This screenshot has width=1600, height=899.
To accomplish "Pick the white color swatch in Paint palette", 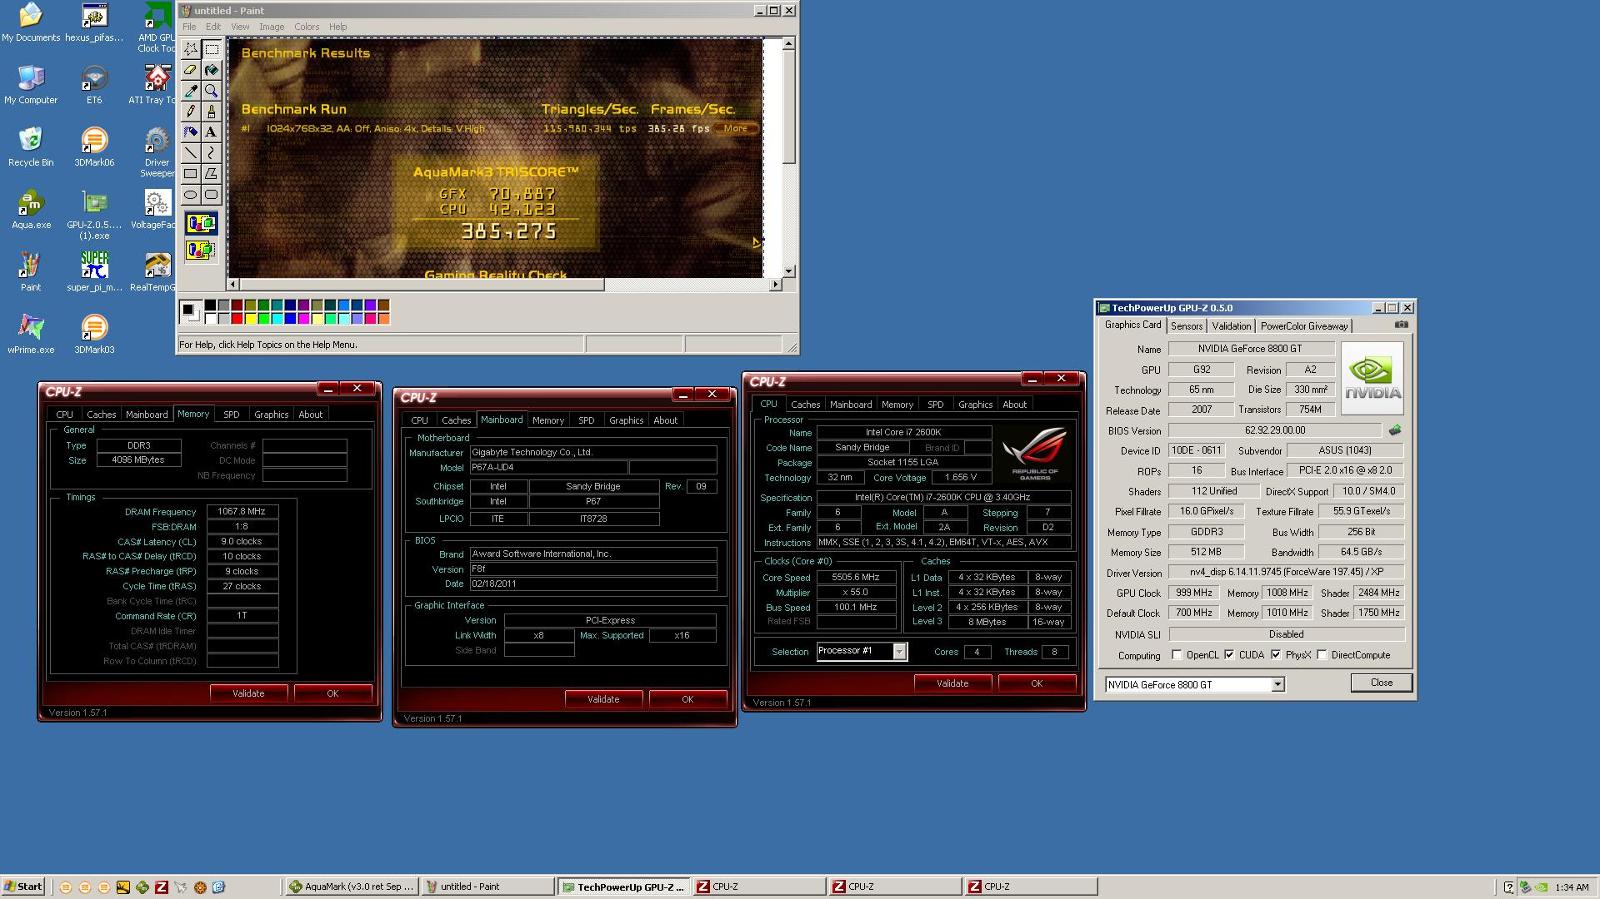I will 210,319.
